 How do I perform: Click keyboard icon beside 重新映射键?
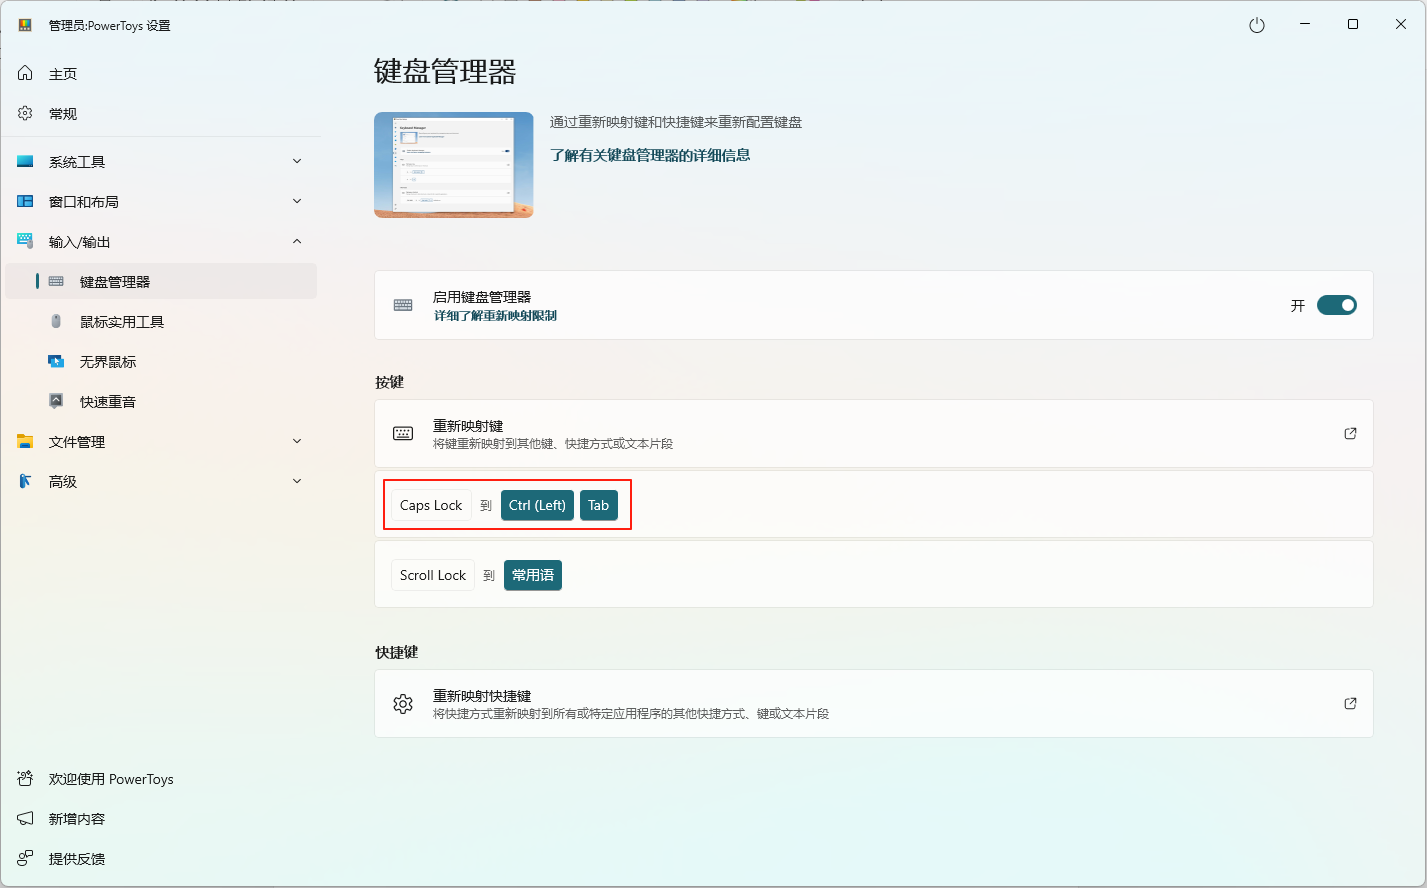403,433
